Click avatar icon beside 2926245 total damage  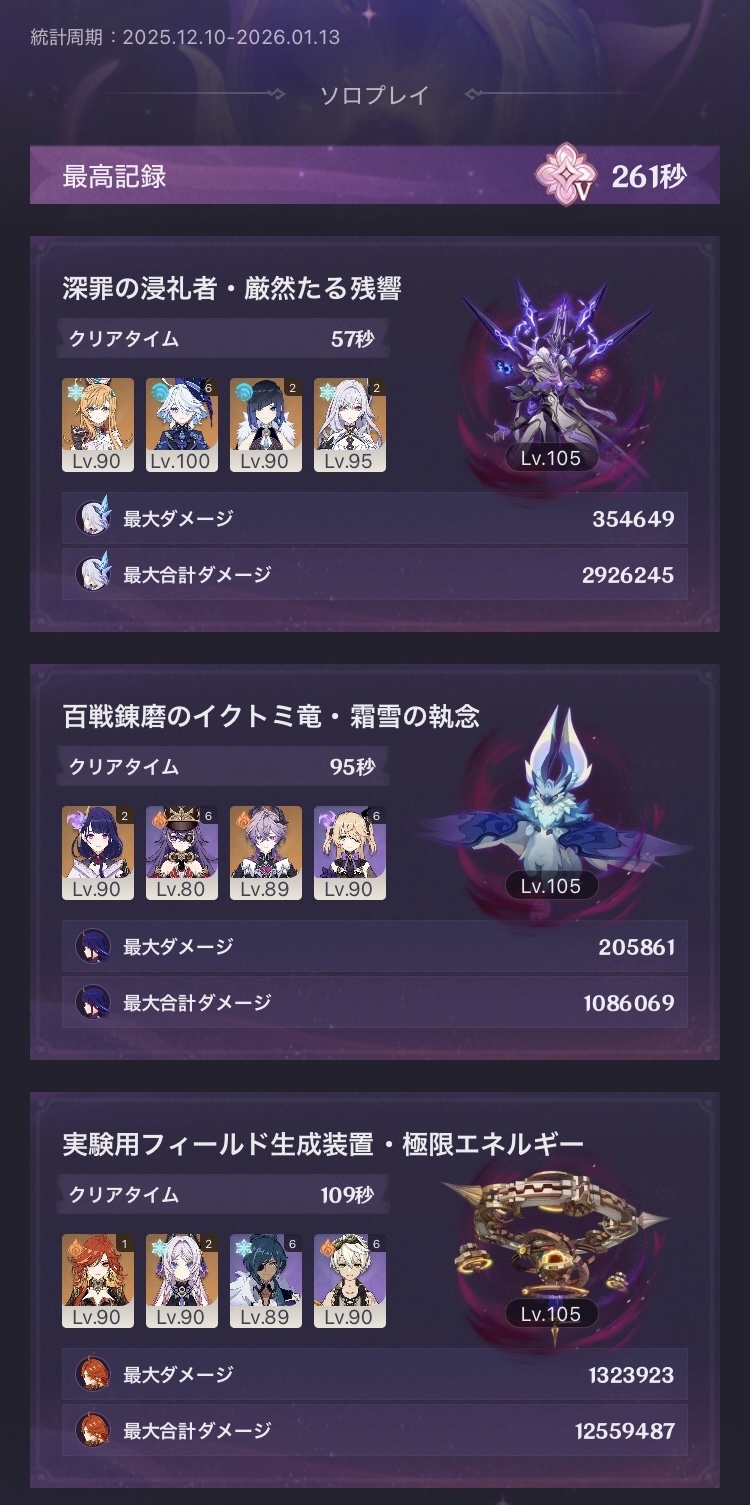coord(93,574)
